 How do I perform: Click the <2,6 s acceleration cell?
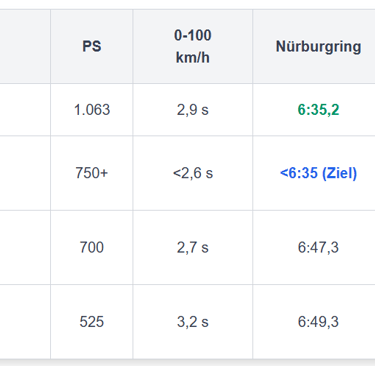[193, 173]
